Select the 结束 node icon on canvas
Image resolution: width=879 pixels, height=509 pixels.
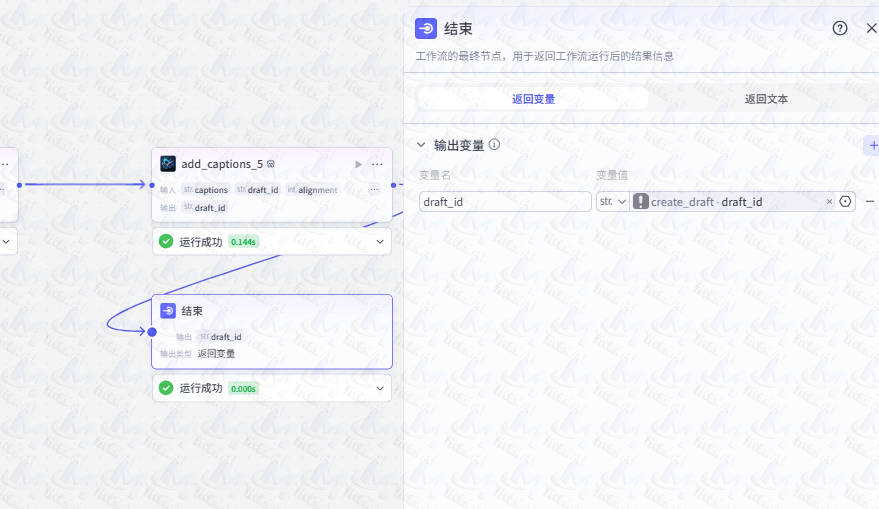(168, 311)
